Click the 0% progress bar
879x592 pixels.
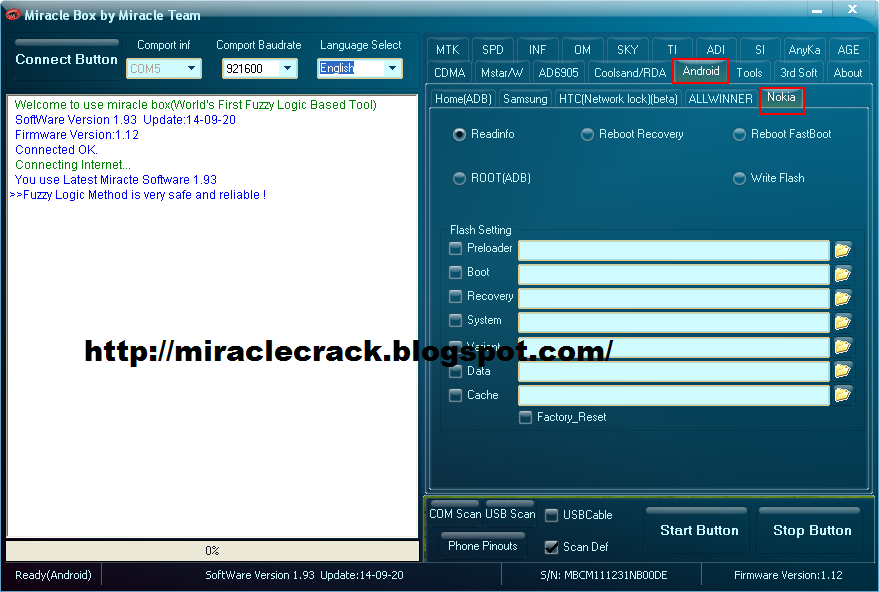212,550
